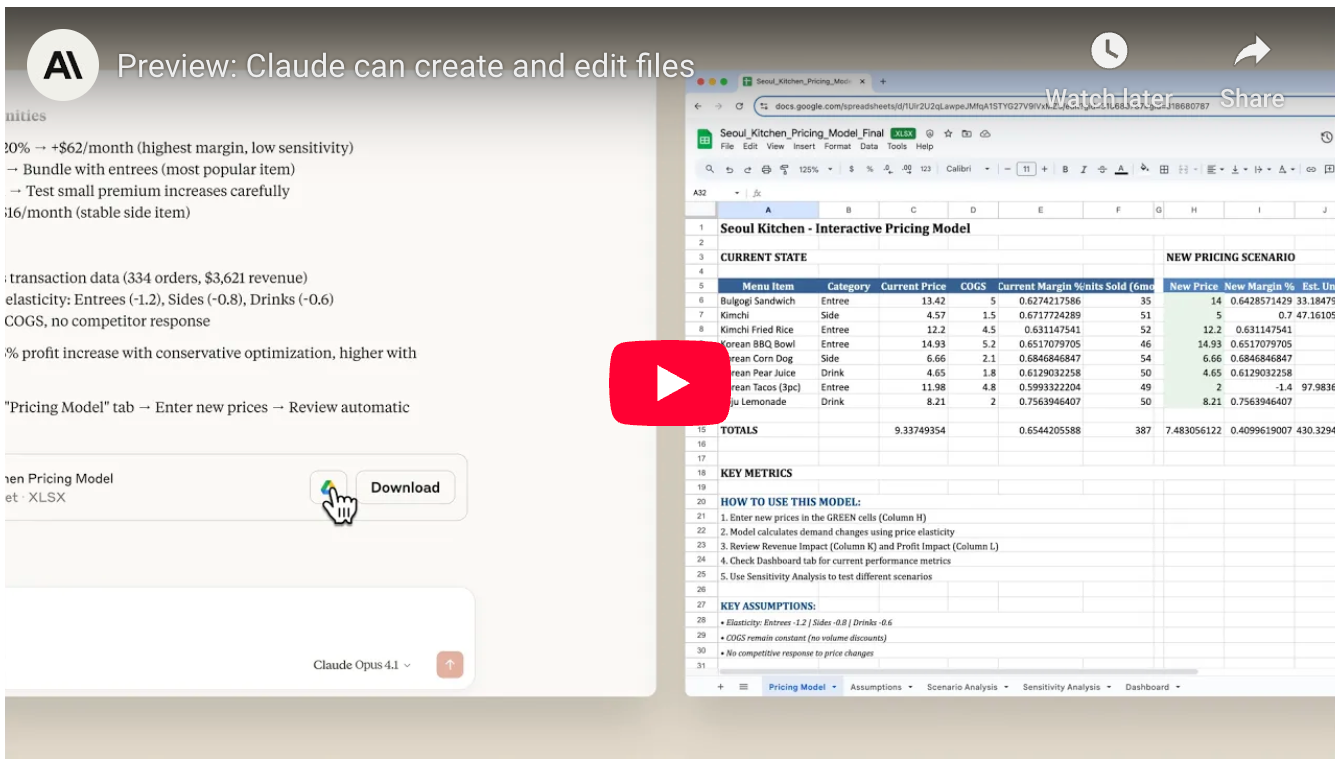Add a new sheet with plus
This screenshot has height=764, width=1344.
720,687
